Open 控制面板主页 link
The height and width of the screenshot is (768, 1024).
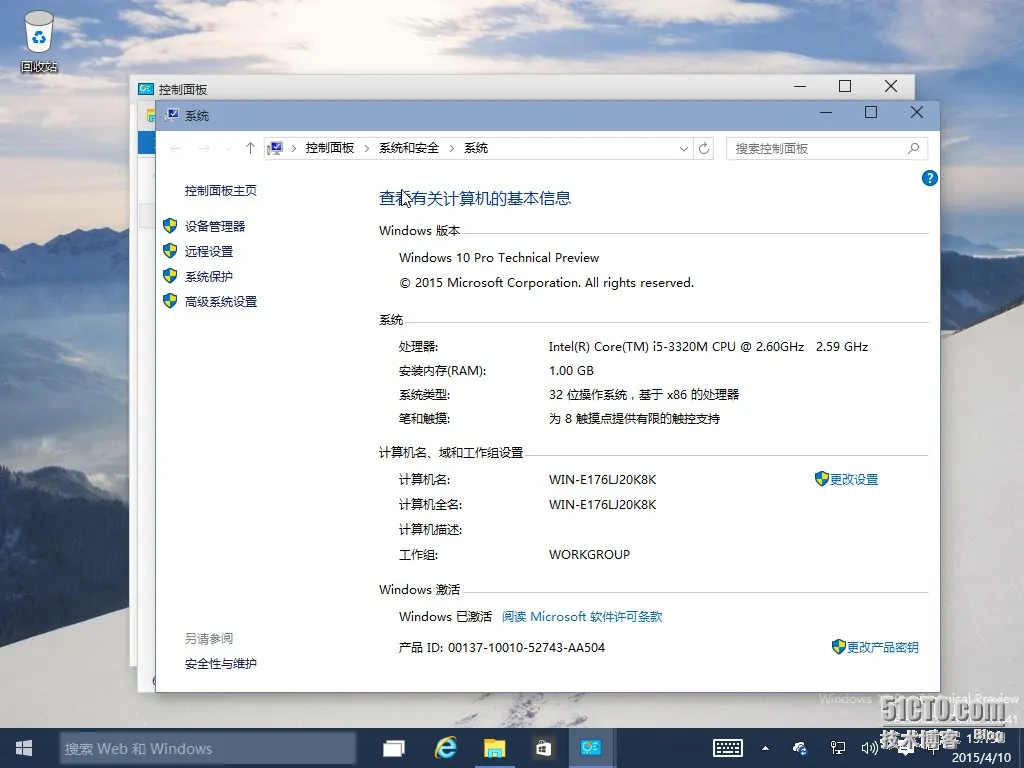pos(221,190)
